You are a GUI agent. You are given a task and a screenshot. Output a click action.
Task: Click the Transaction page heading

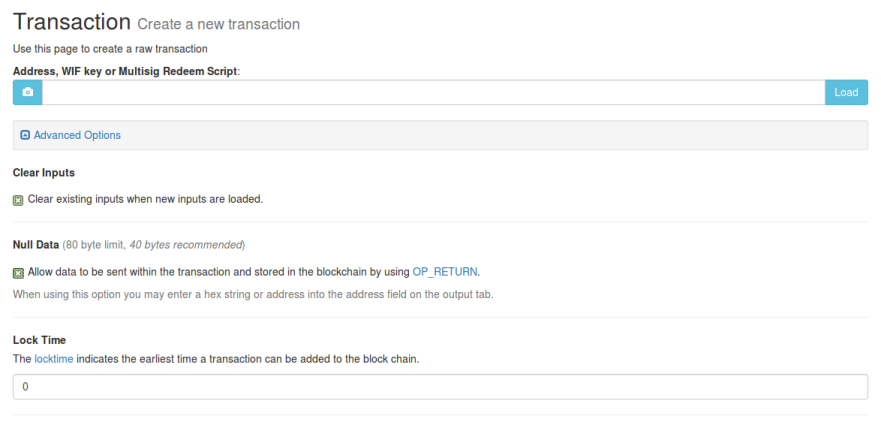[x=72, y=22]
